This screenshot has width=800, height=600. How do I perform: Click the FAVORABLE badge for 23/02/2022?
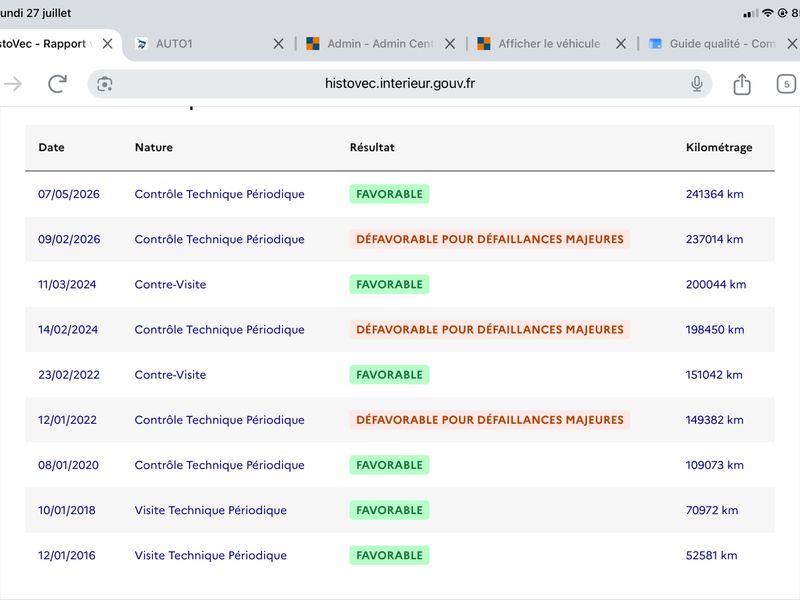[389, 374]
